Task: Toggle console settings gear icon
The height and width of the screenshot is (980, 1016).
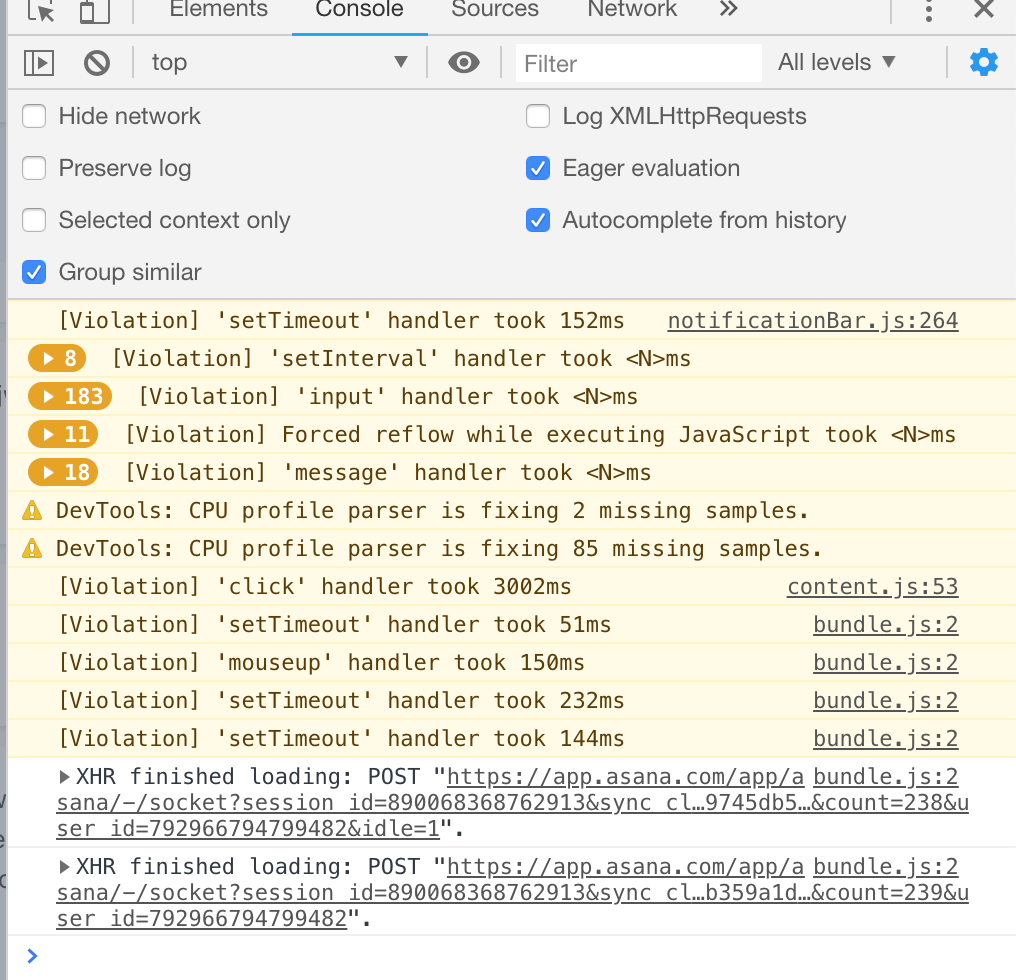Action: click(984, 62)
